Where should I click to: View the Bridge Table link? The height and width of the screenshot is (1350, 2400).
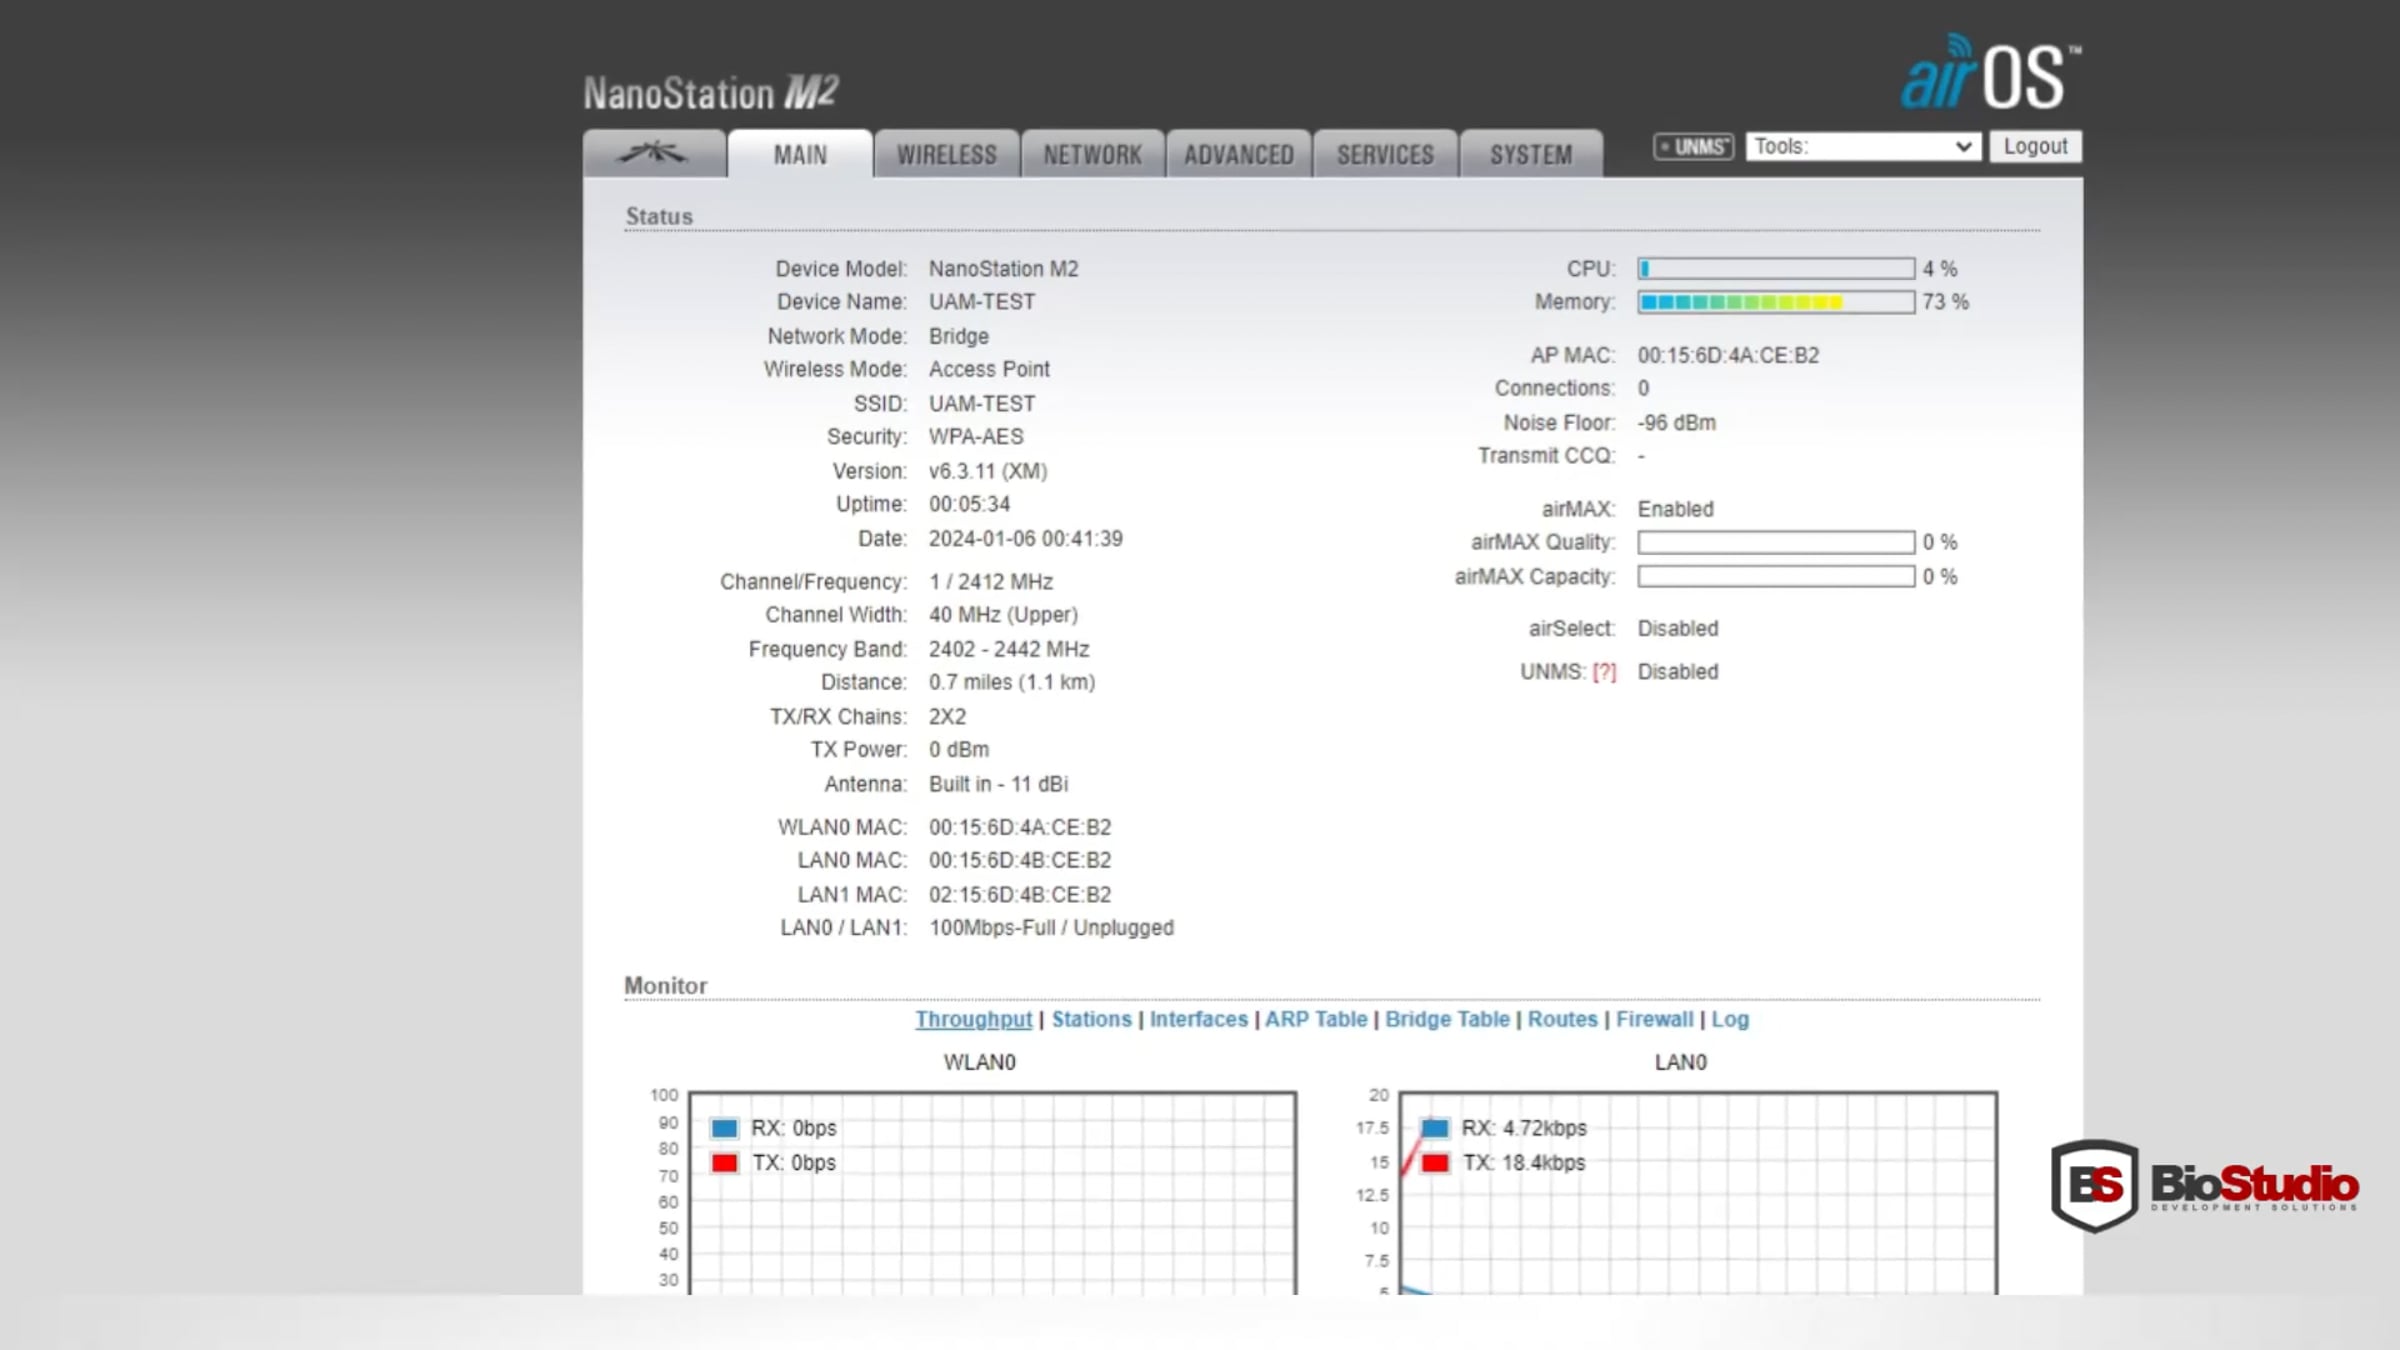coord(1446,1019)
